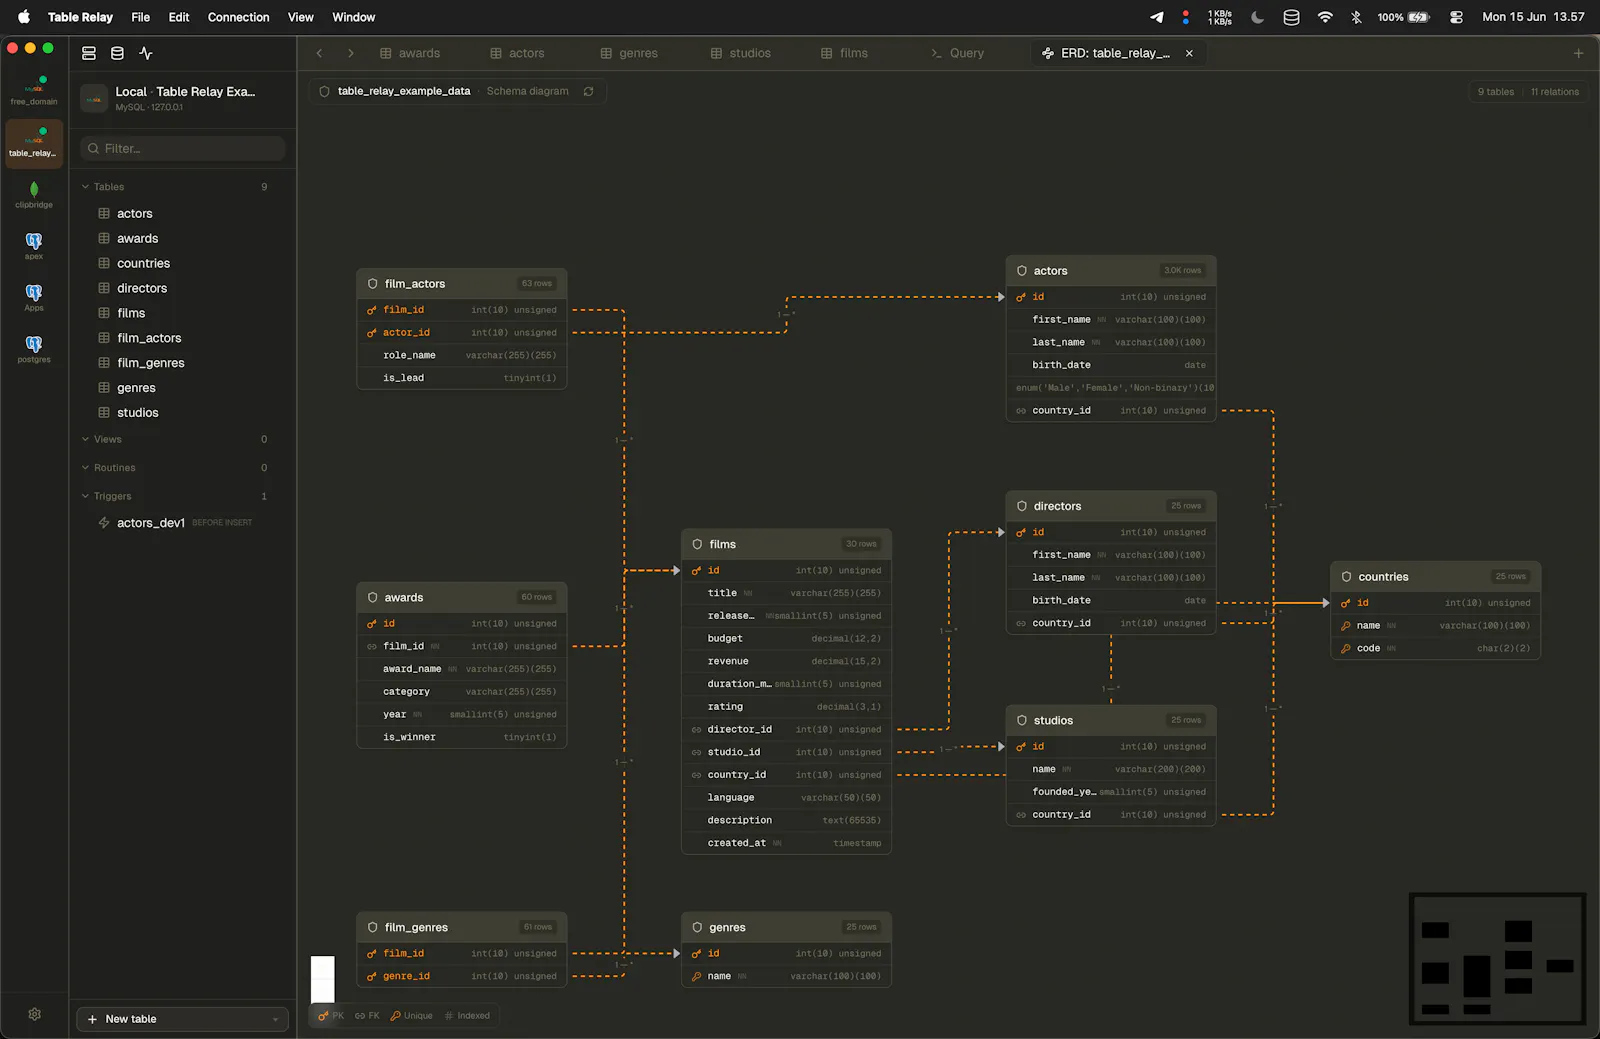Click award_name column in awards entity
The width and height of the screenshot is (1600, 1039).
click(462, 669)
